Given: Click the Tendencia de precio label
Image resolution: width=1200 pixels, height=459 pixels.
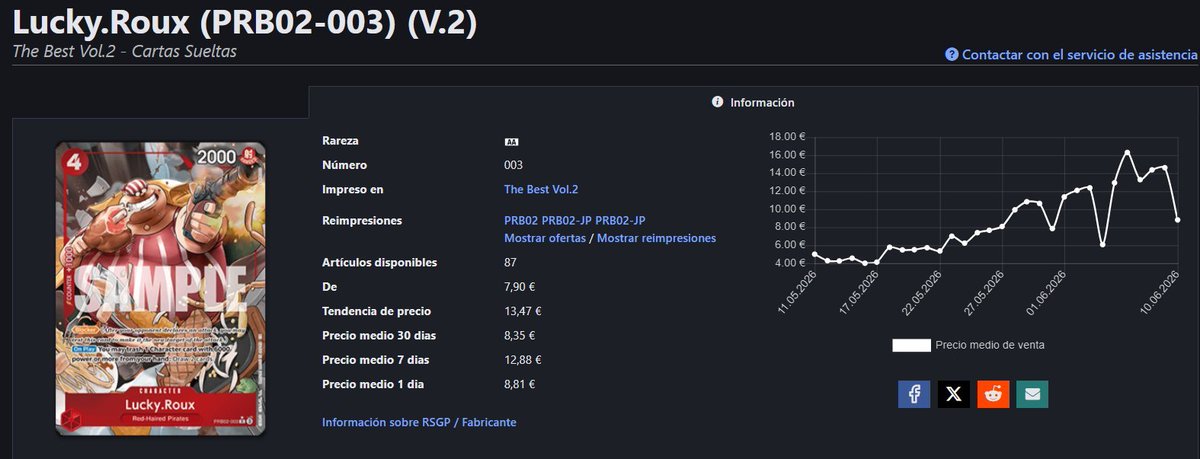Looking at the screenshot, I should tap(376, 311).
